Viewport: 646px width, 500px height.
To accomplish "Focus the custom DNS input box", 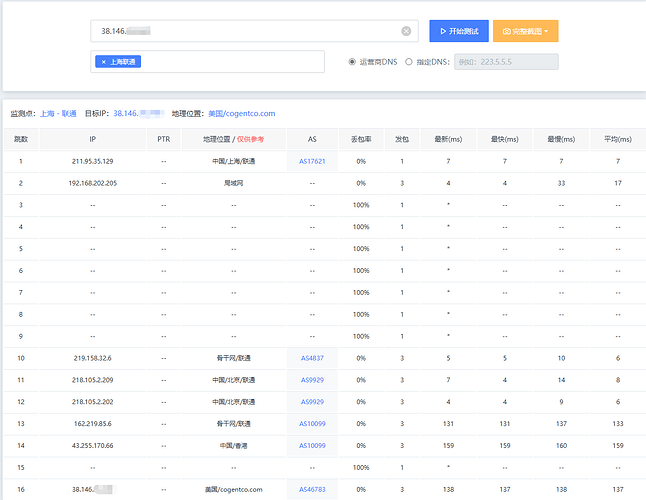I will (x=505, y=62).
